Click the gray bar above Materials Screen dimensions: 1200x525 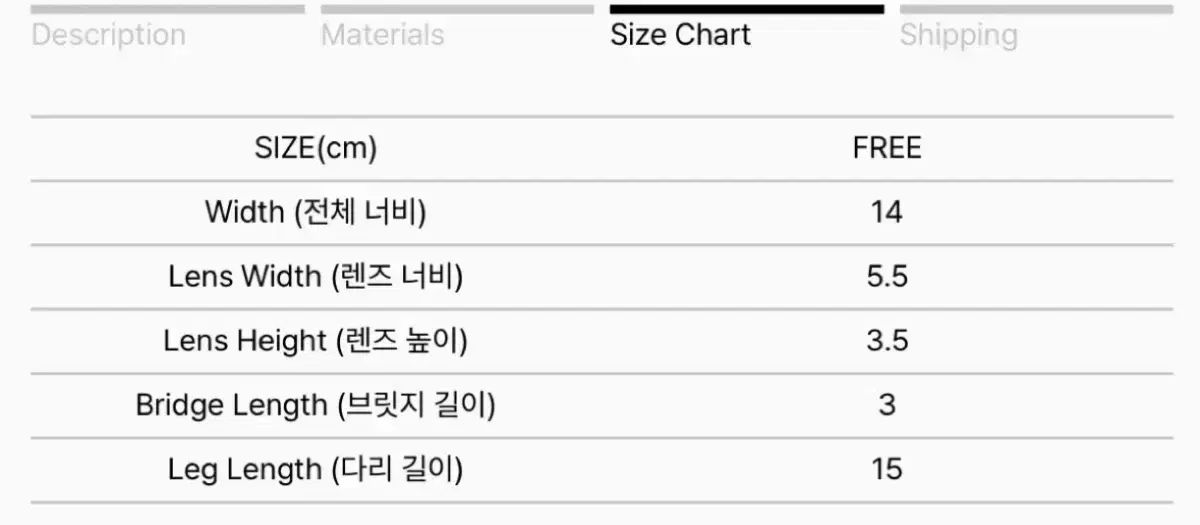click(457, 10)
